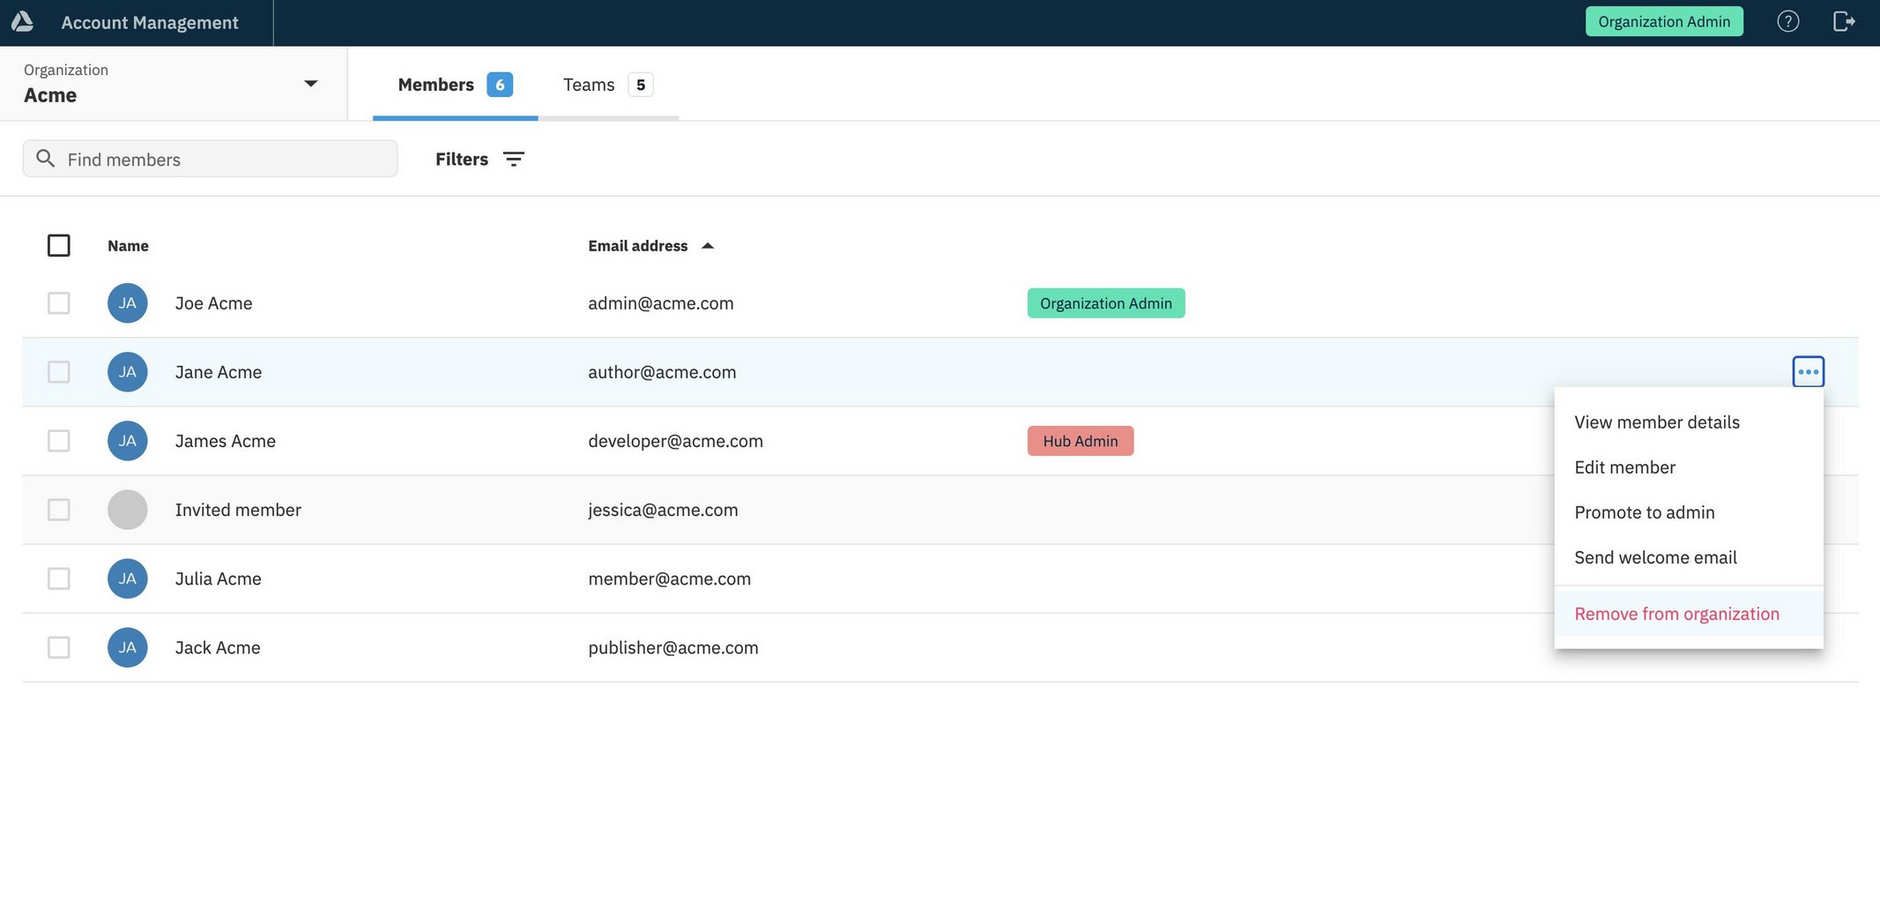Click the Organization Admin badge in header
This screenshot has height=903, width=1880.
point(1663,22)
